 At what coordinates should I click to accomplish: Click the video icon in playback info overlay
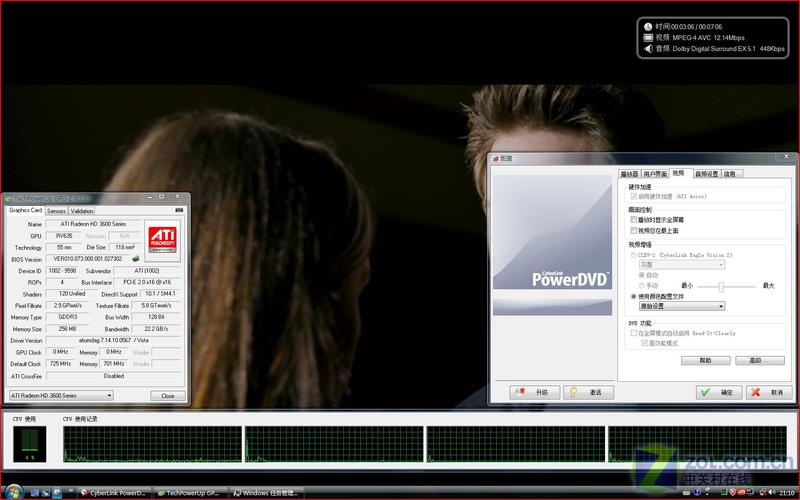648,38
